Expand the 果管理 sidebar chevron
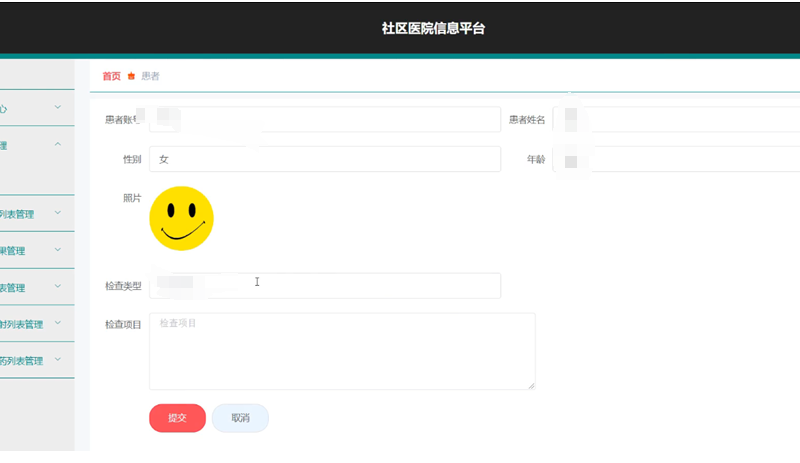 coord(57,250)
